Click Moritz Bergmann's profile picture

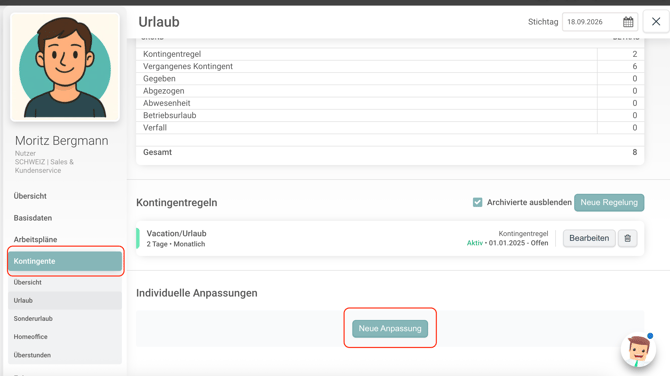pos(65,67)
